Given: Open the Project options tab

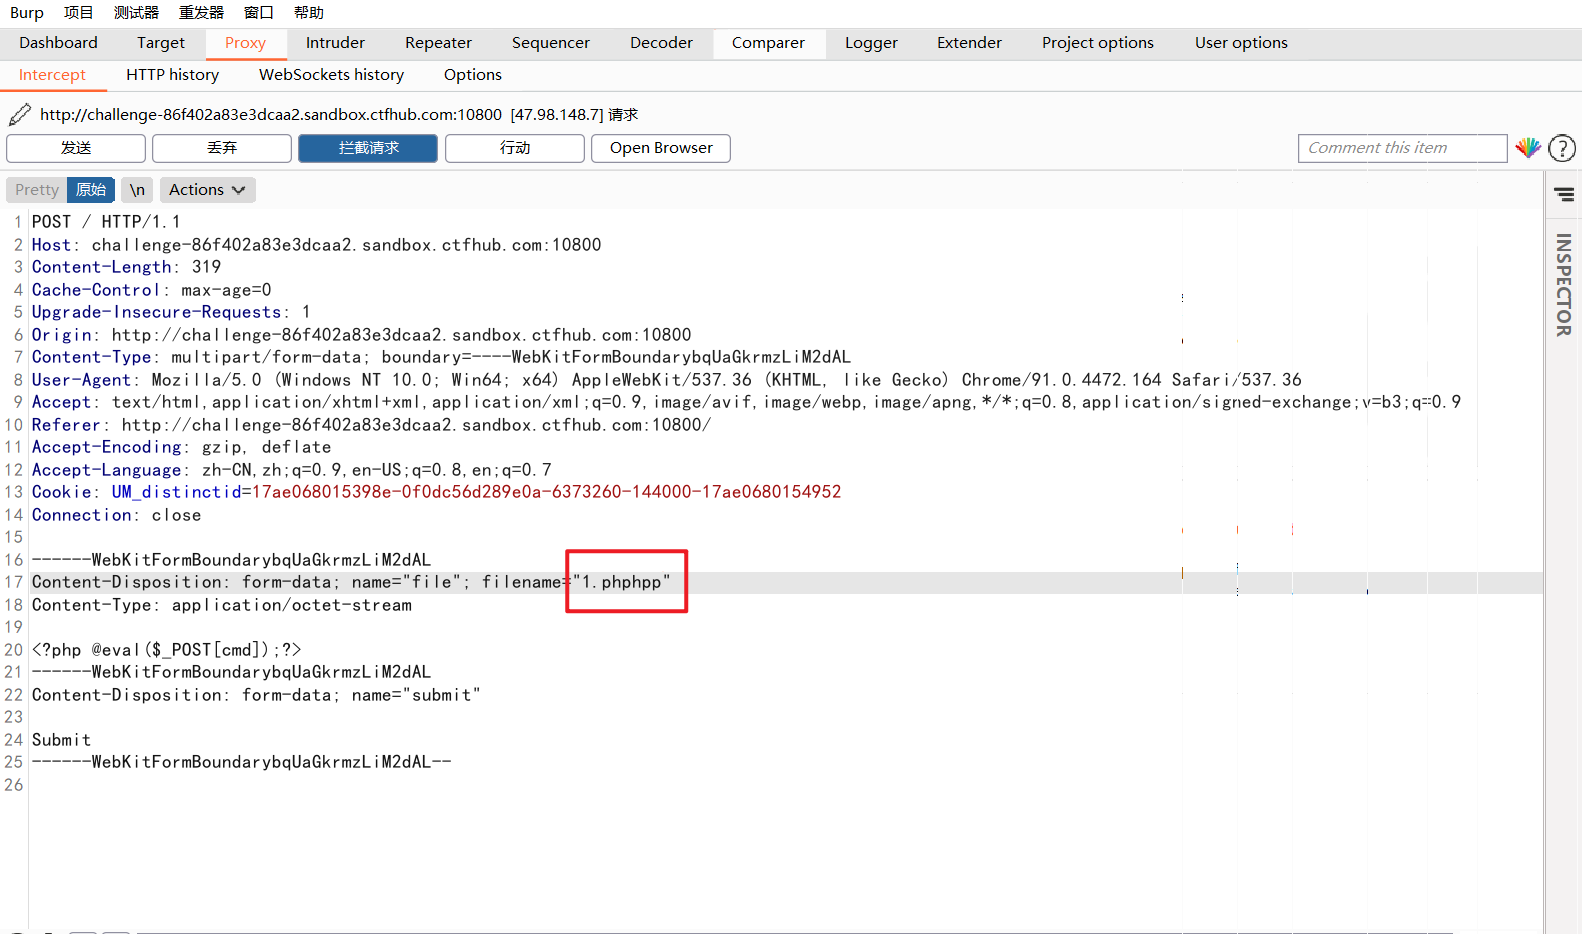Looking at the screenshot, I should (x=1098, y=43).
